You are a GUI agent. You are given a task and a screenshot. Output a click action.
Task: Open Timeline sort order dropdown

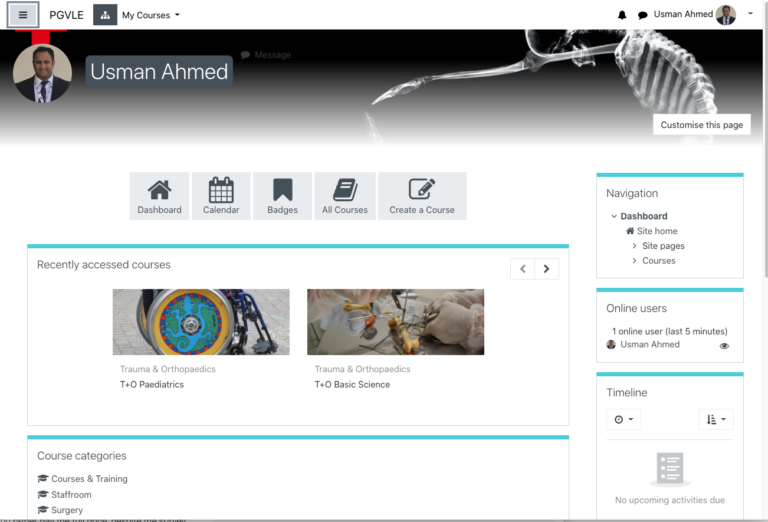716,419
